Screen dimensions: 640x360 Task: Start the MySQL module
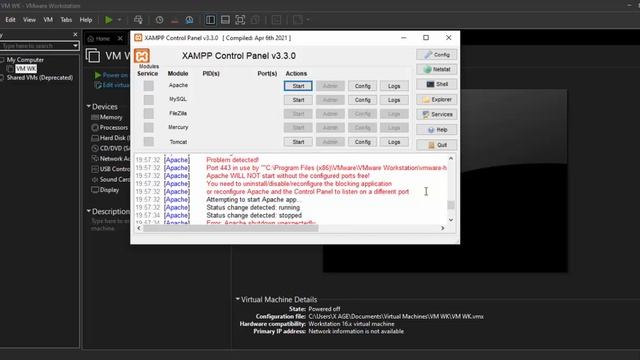[298, 100]
